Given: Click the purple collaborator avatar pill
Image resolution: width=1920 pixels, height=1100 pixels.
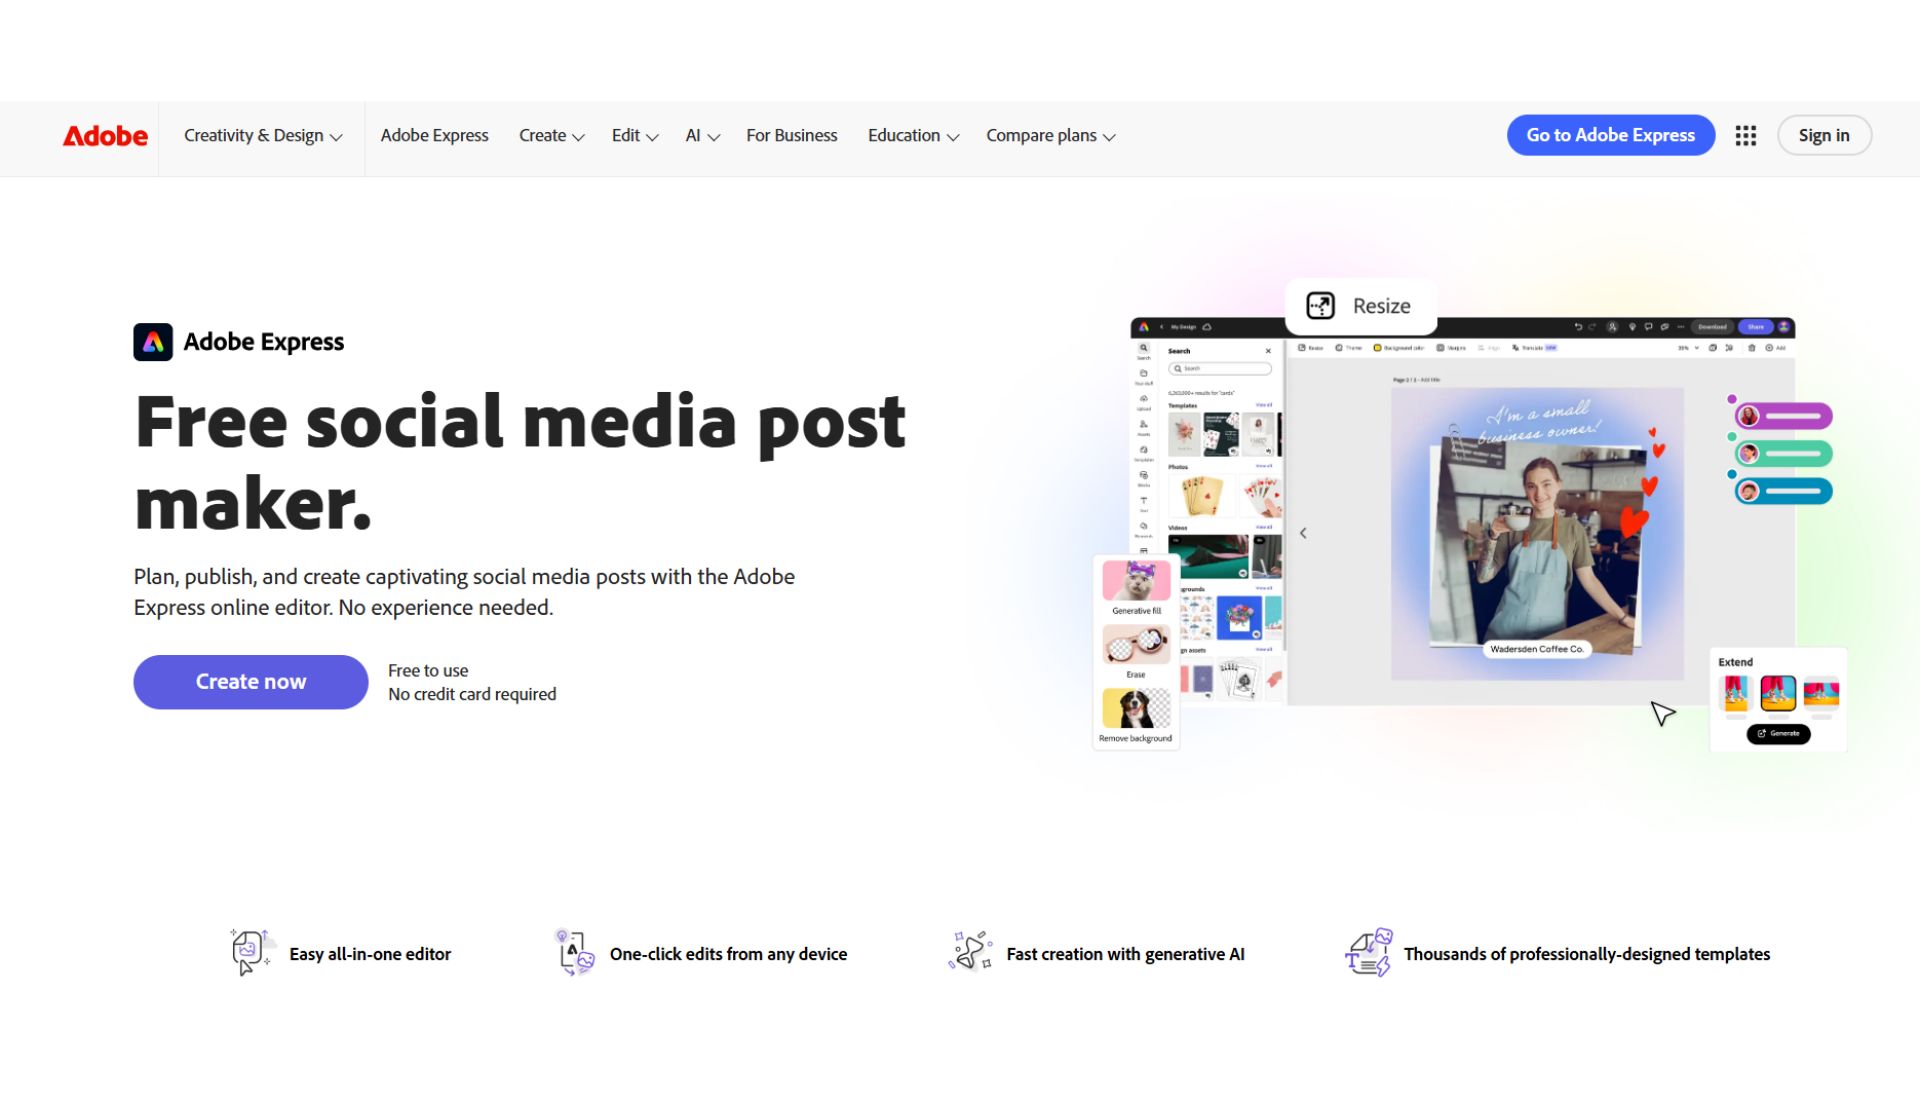Looking at the screenshot, I should pyautogui.click(x=1784, y=416).
